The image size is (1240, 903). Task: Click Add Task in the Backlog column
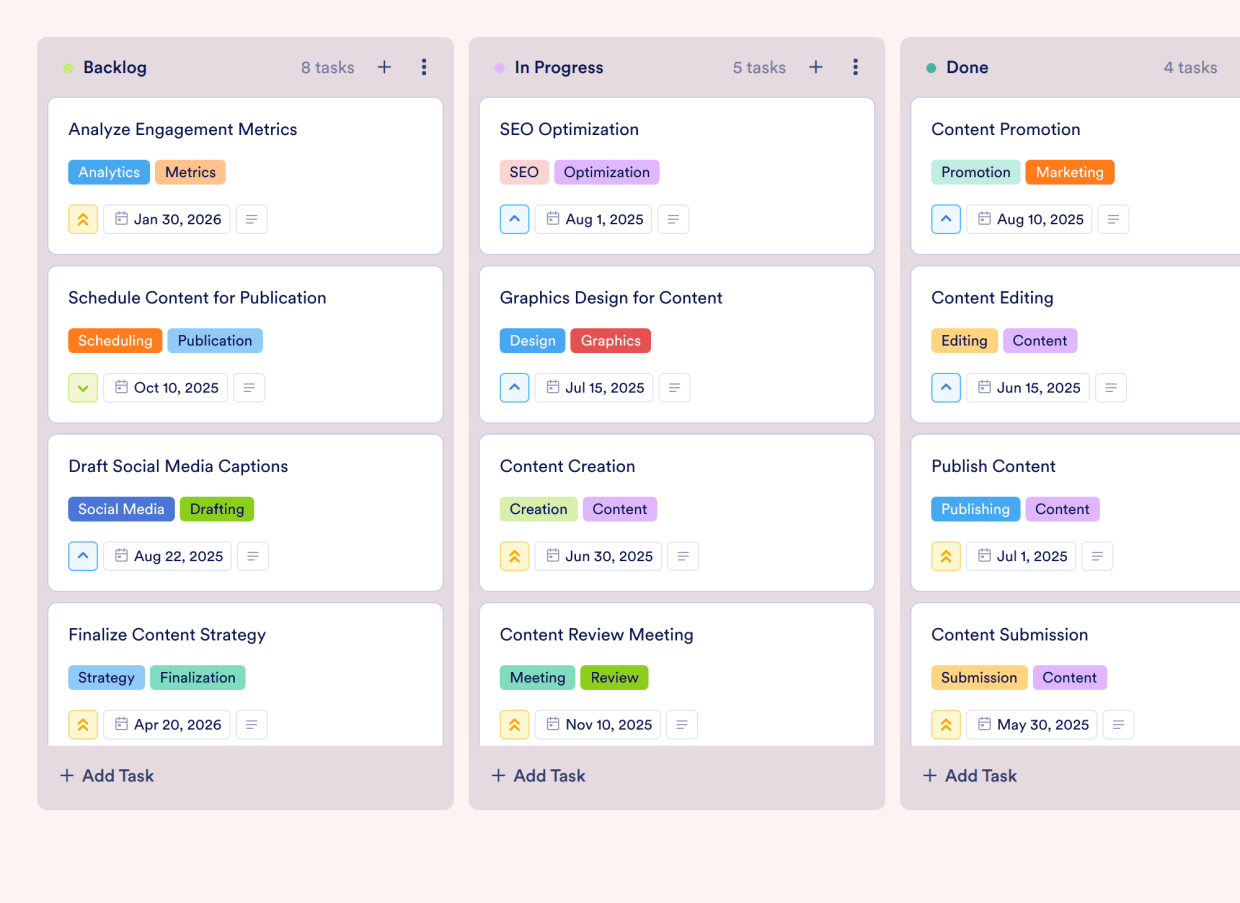tap(107, 775)
